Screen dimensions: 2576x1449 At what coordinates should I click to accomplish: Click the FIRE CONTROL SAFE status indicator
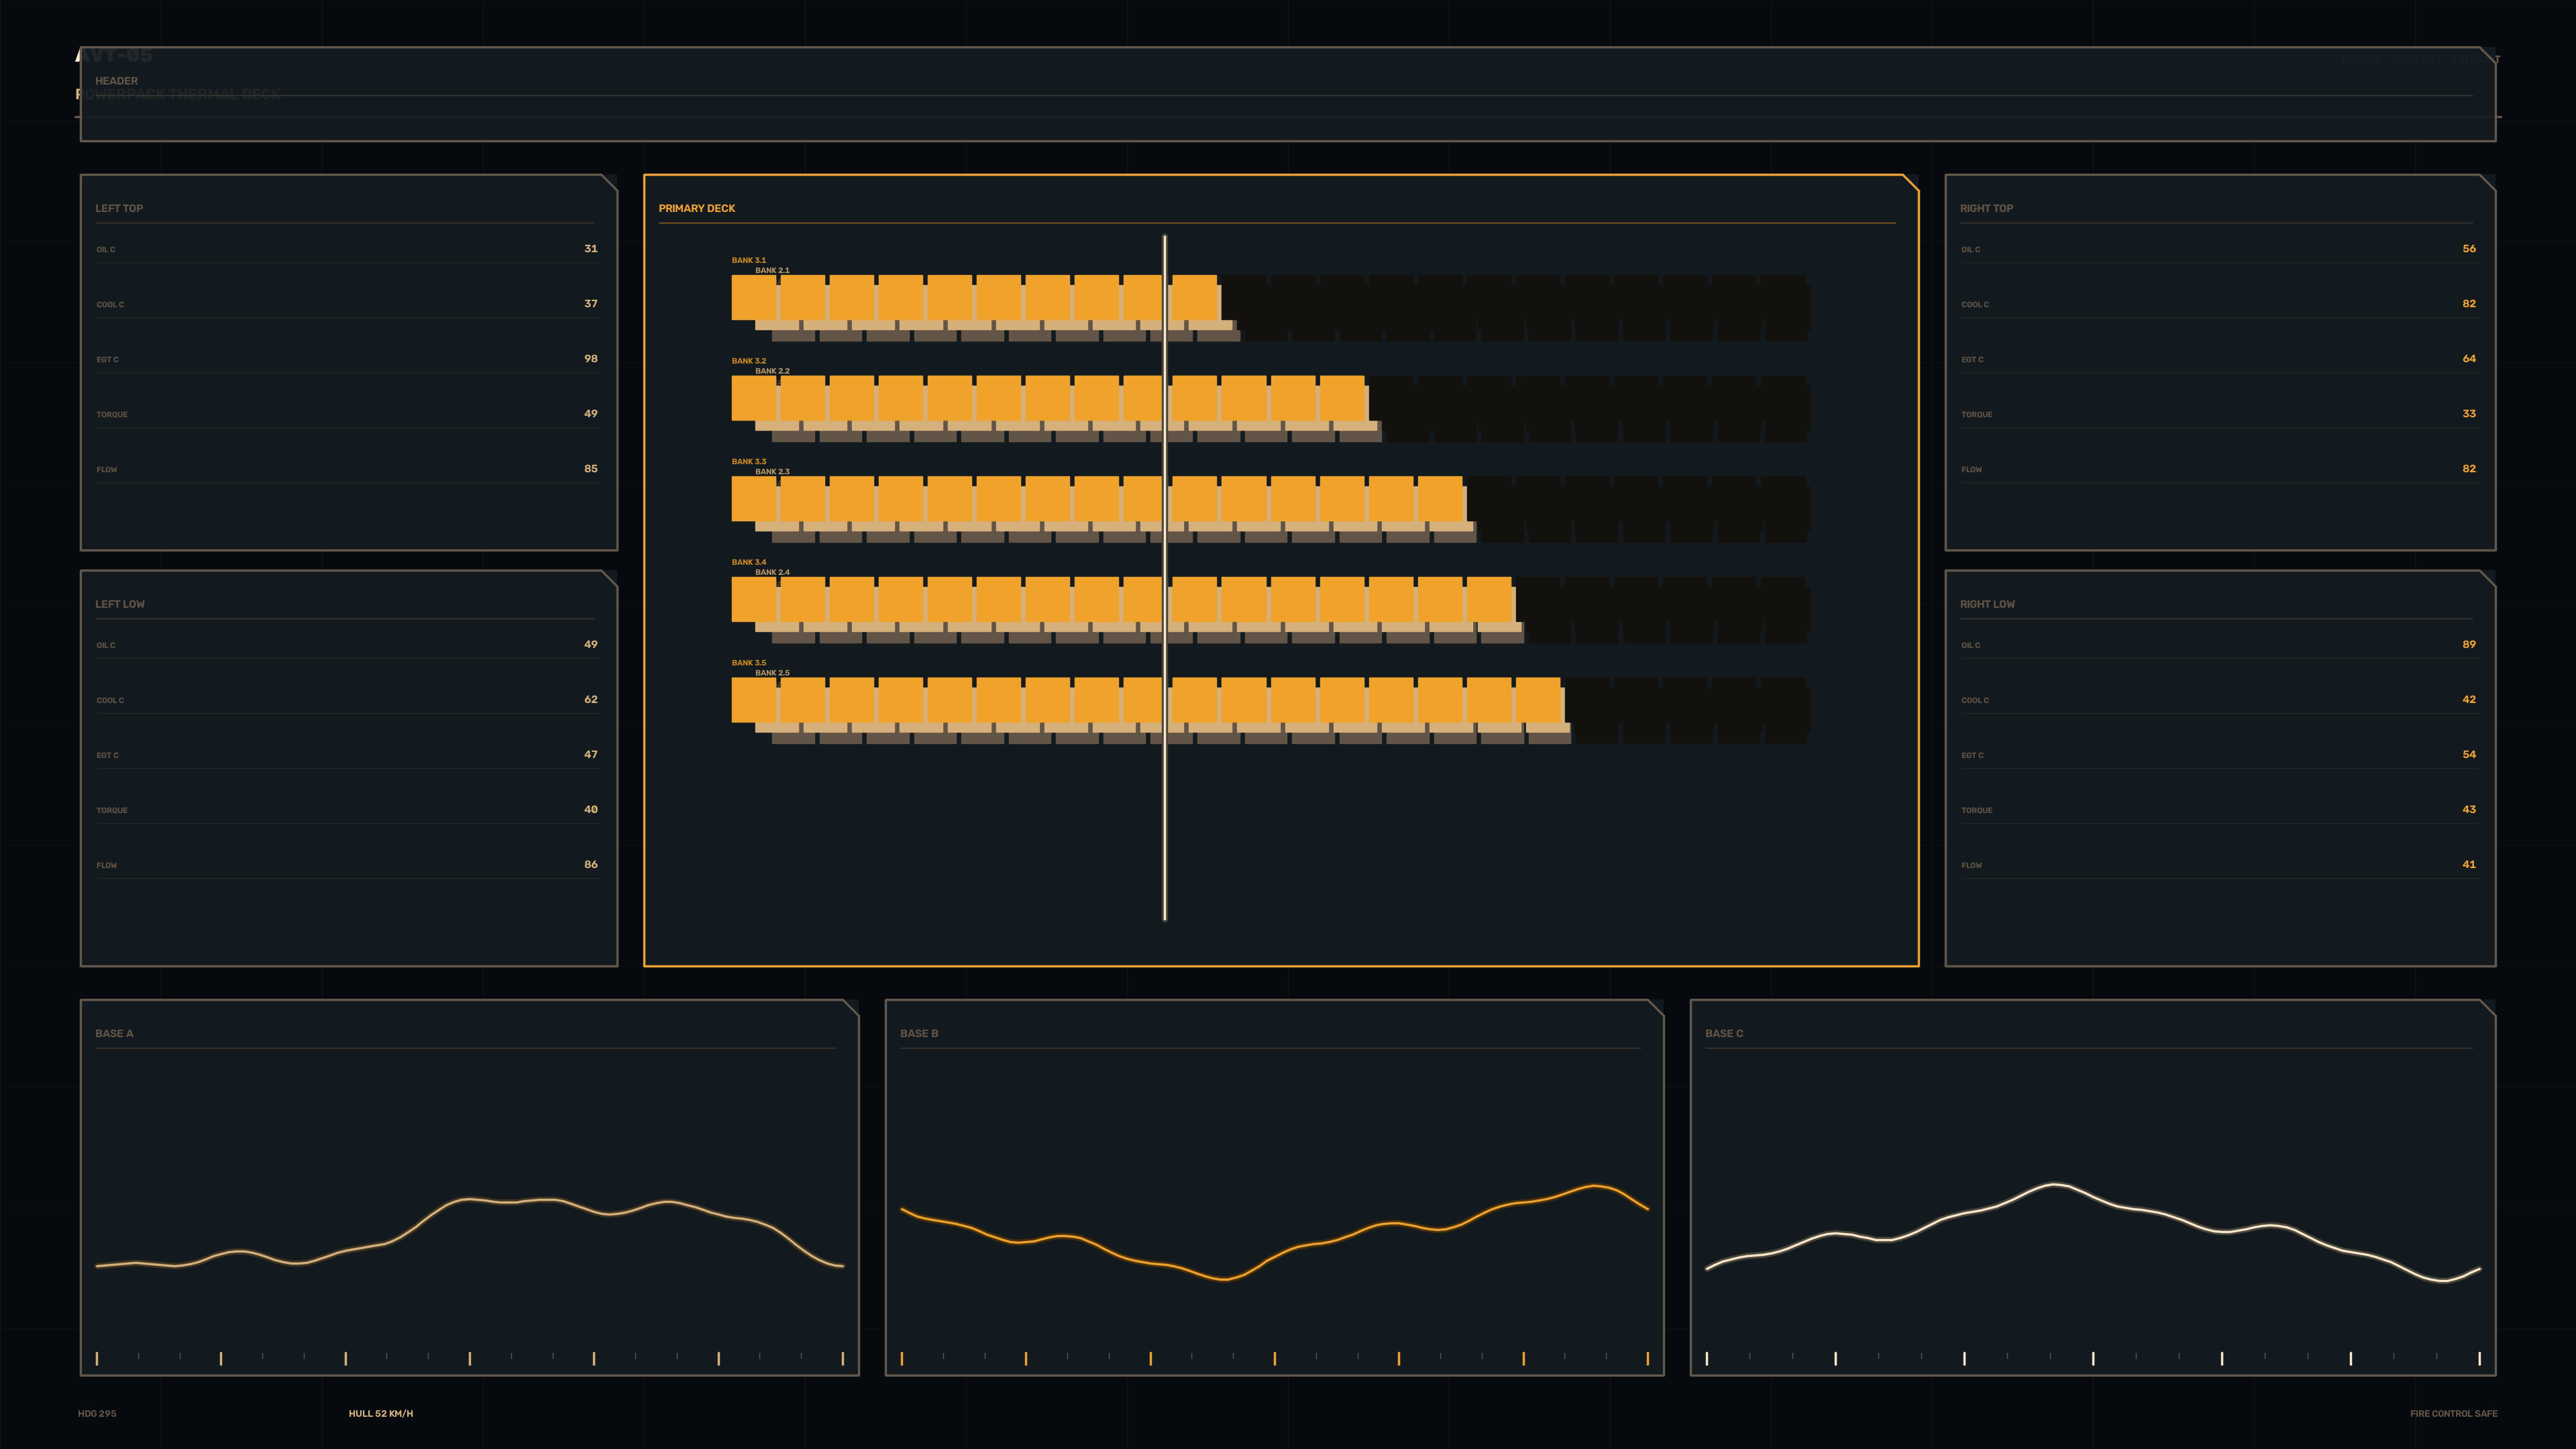pos(2453,1413)
